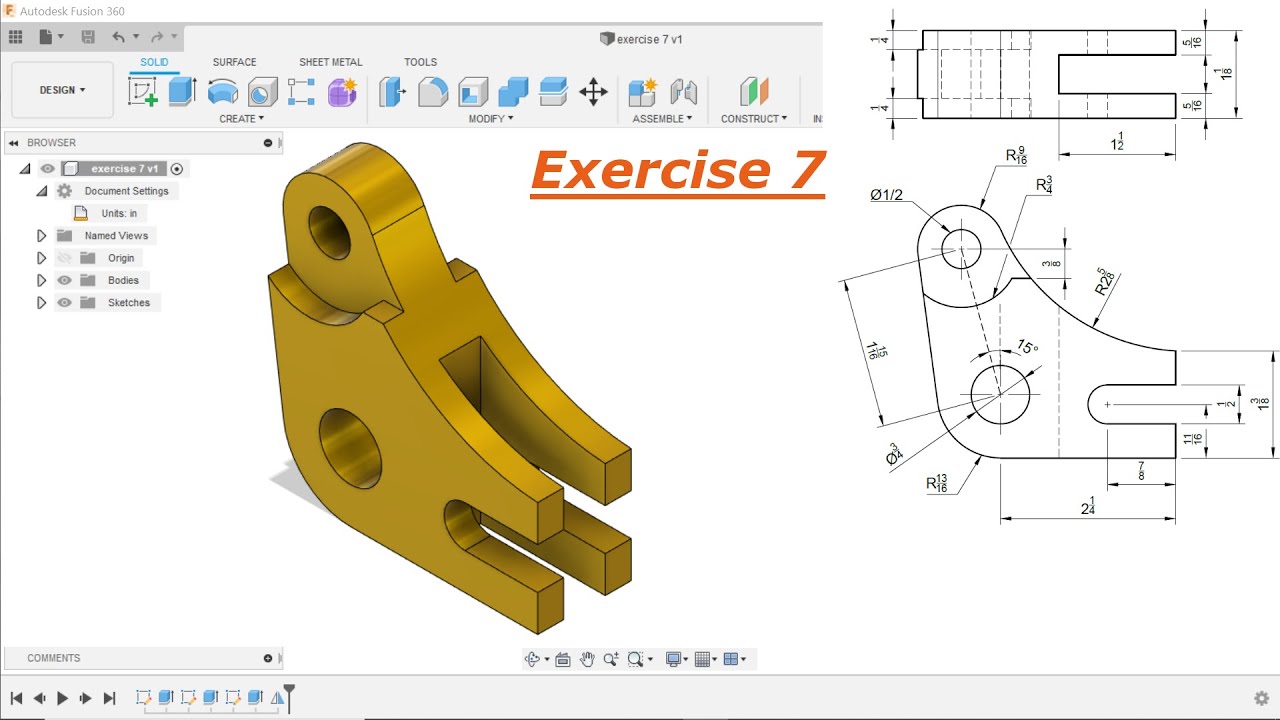Select the Fillet tool
Screen dimensions: 1280x720
click(x=433, y=92)
